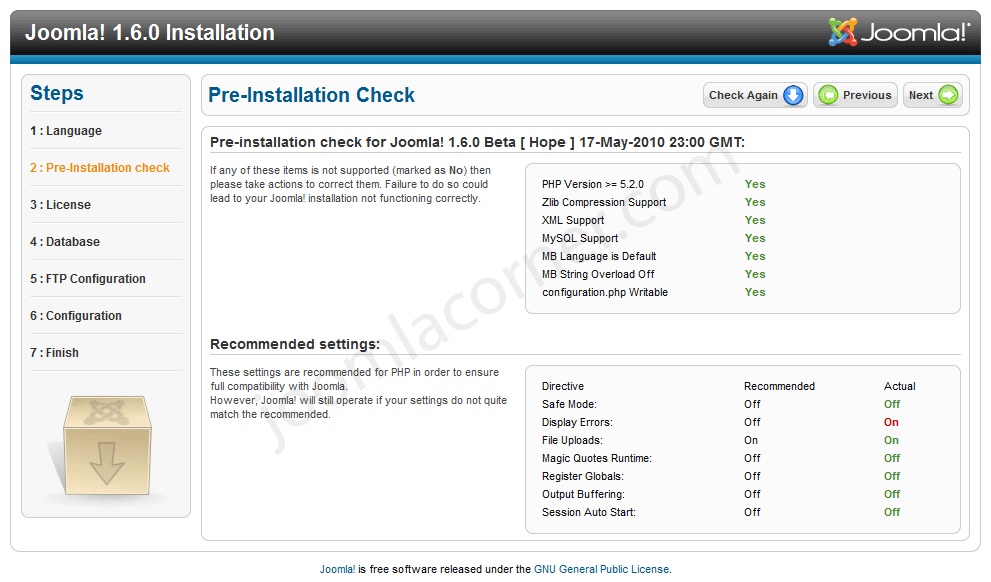
Task: Click the 'Zlib Compression Support' label
Action: [x=604, y=202]
